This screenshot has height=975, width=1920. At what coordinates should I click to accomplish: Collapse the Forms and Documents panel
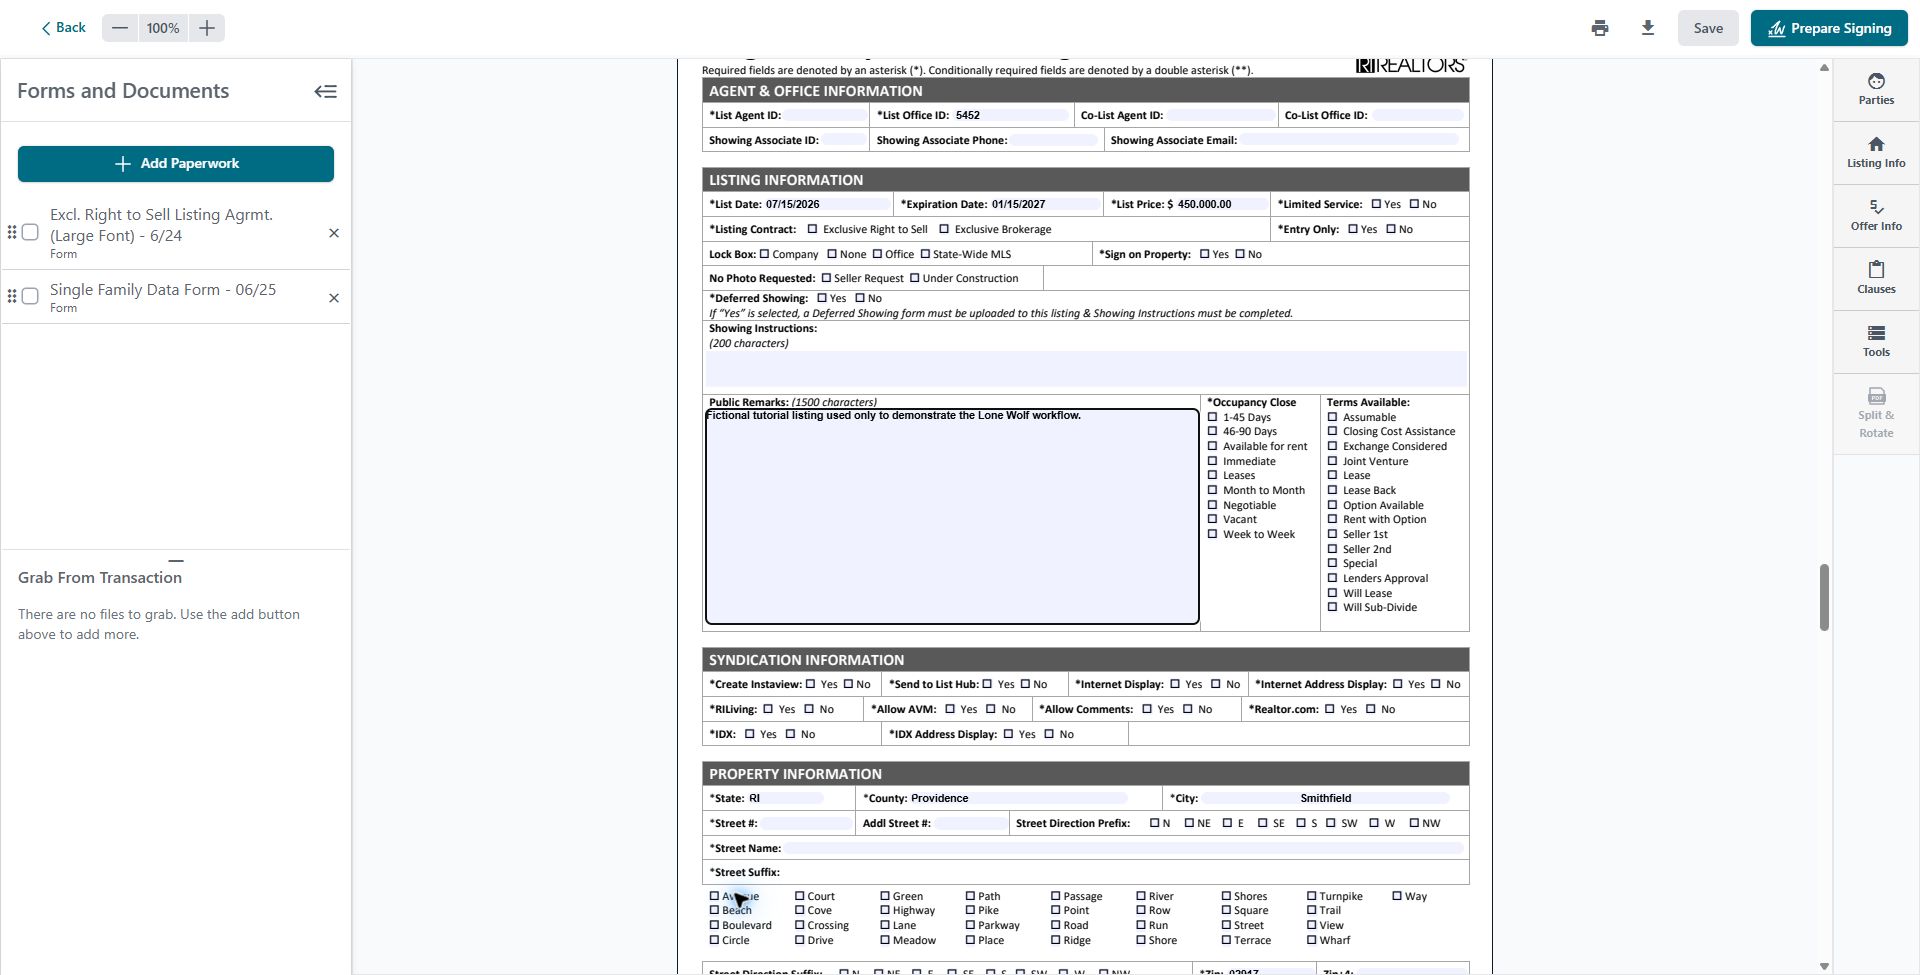(x=325, y=91)
